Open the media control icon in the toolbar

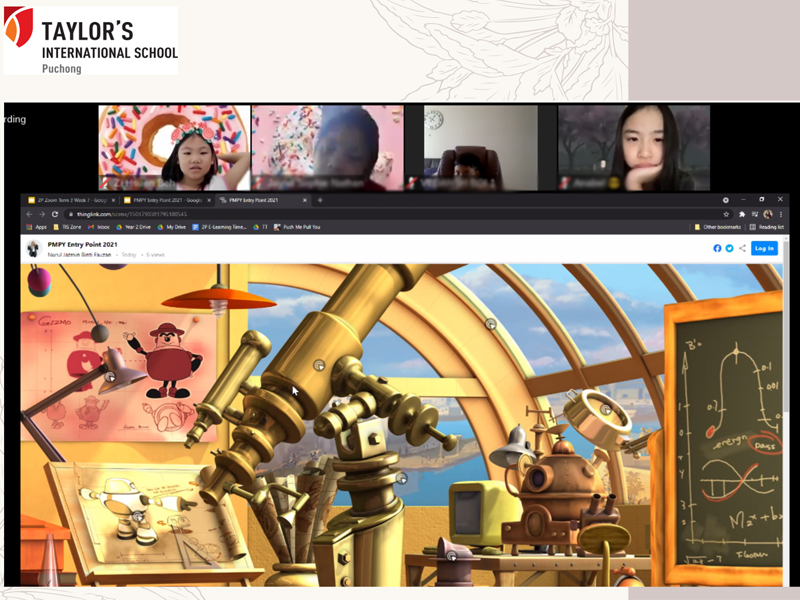(x=755, y=214)
